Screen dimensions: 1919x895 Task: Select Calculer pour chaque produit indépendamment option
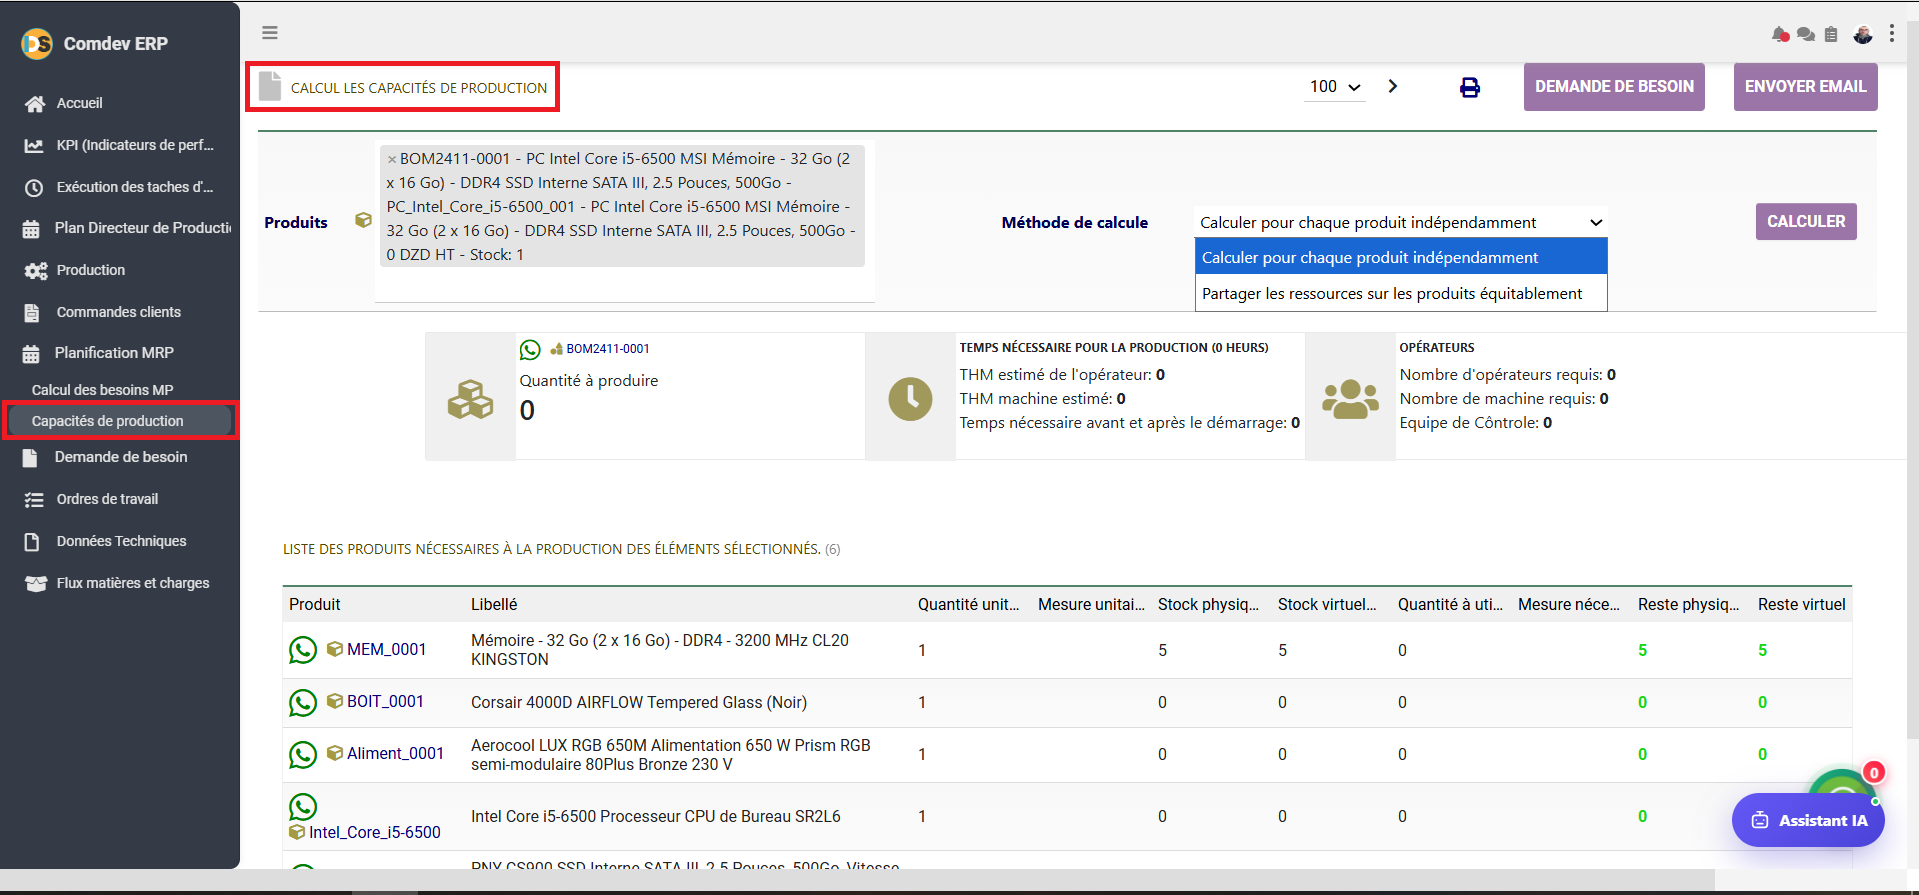click(x=1401, y=257)
